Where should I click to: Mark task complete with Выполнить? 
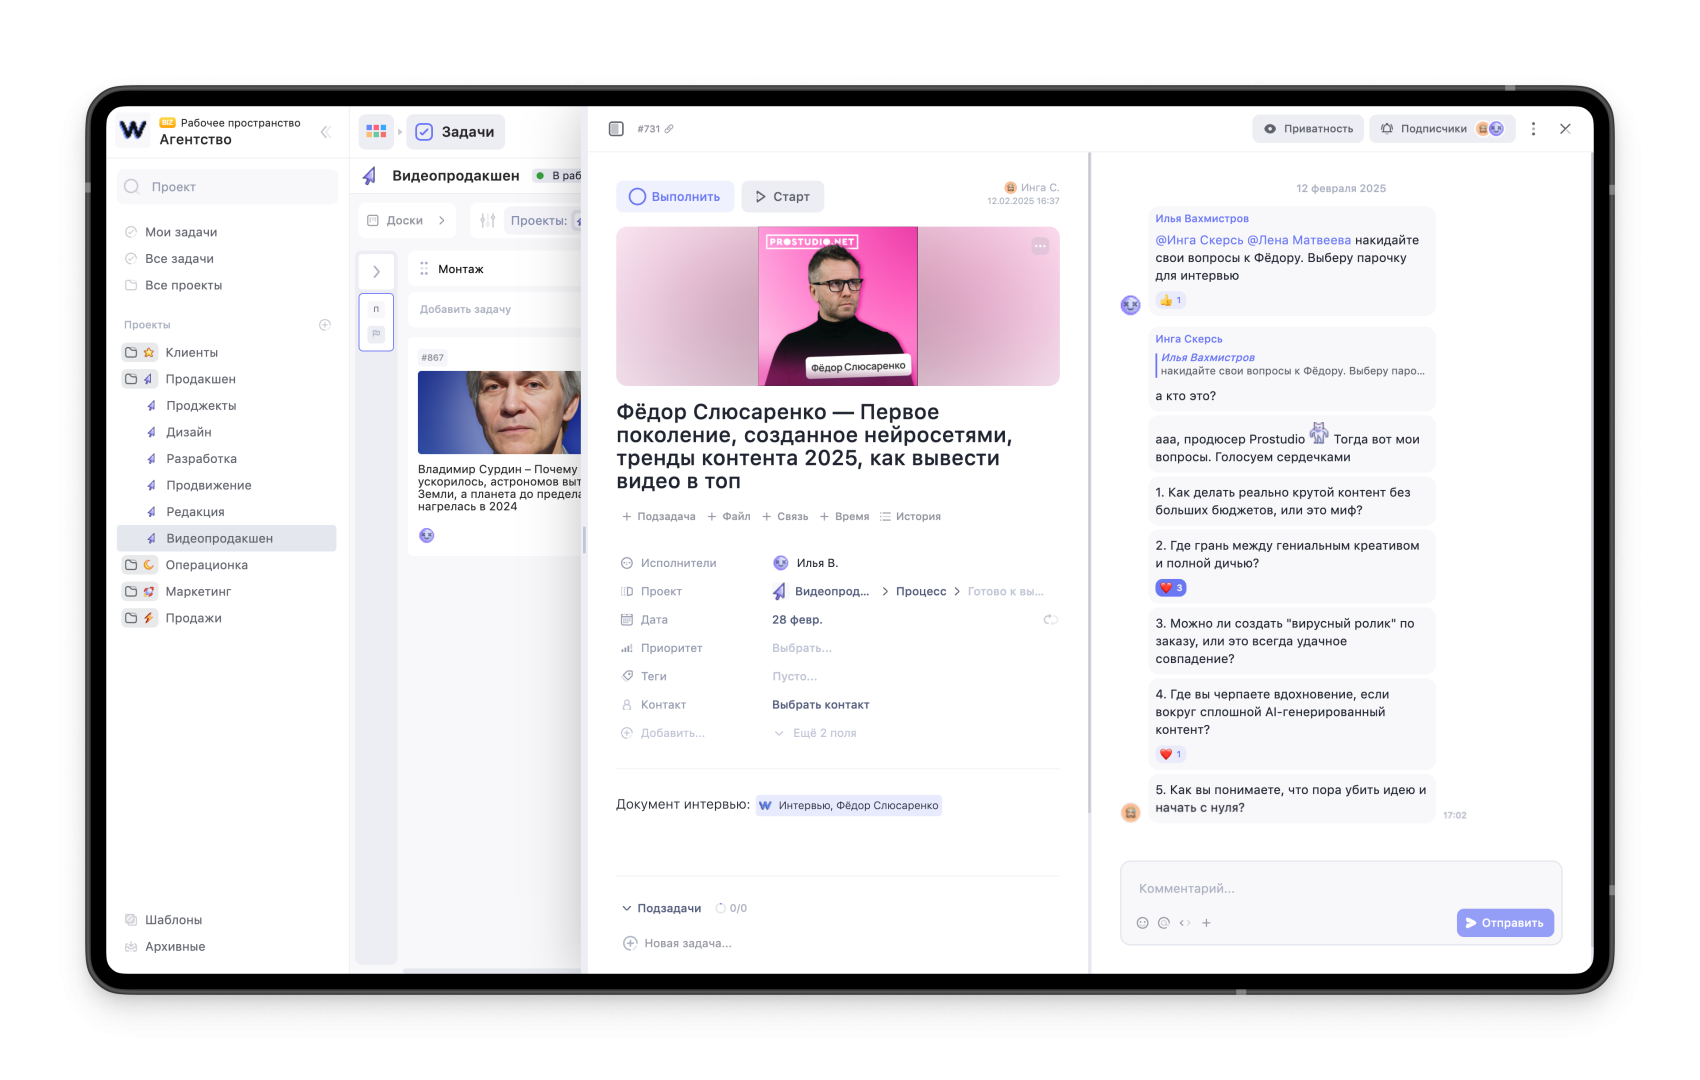[675, 197]
